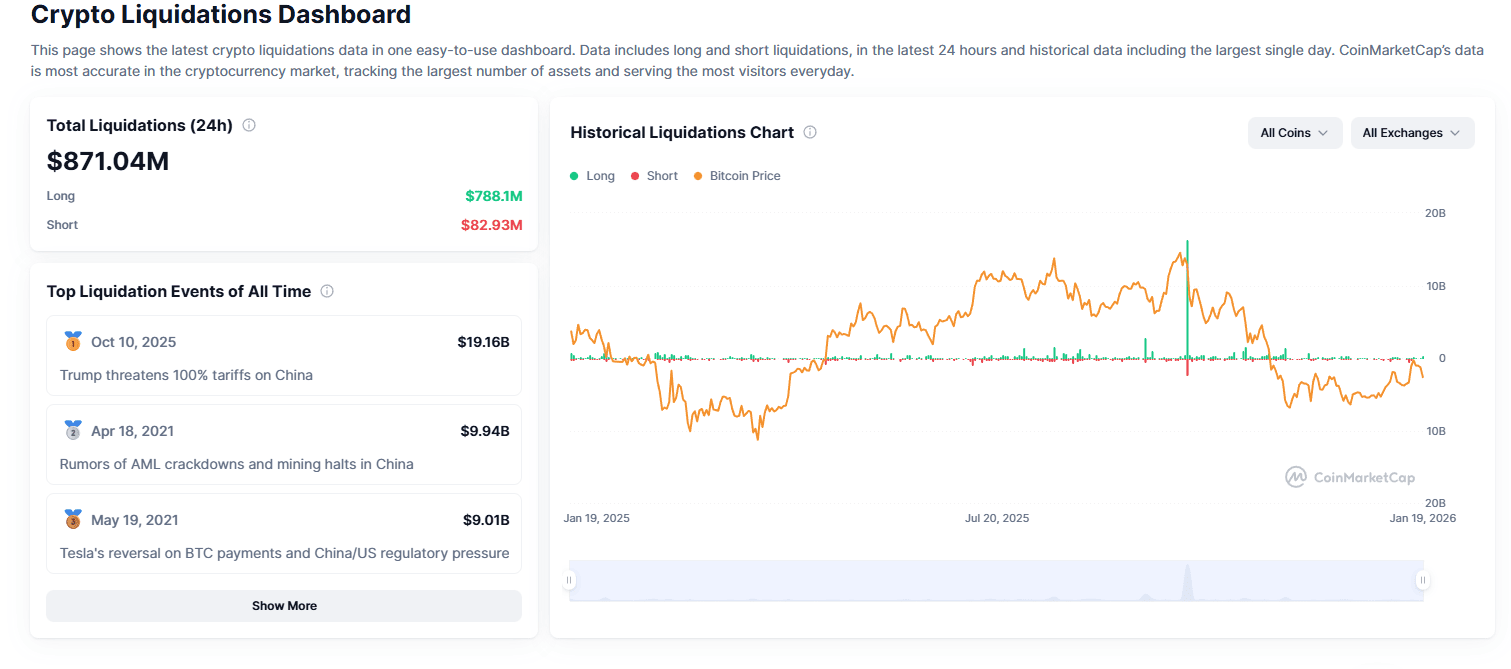Click the bronze medal icon for May 19, 2021
The height and width of the screenshot is (669, 1511).
pyautogui.click(x=72, y=519)
